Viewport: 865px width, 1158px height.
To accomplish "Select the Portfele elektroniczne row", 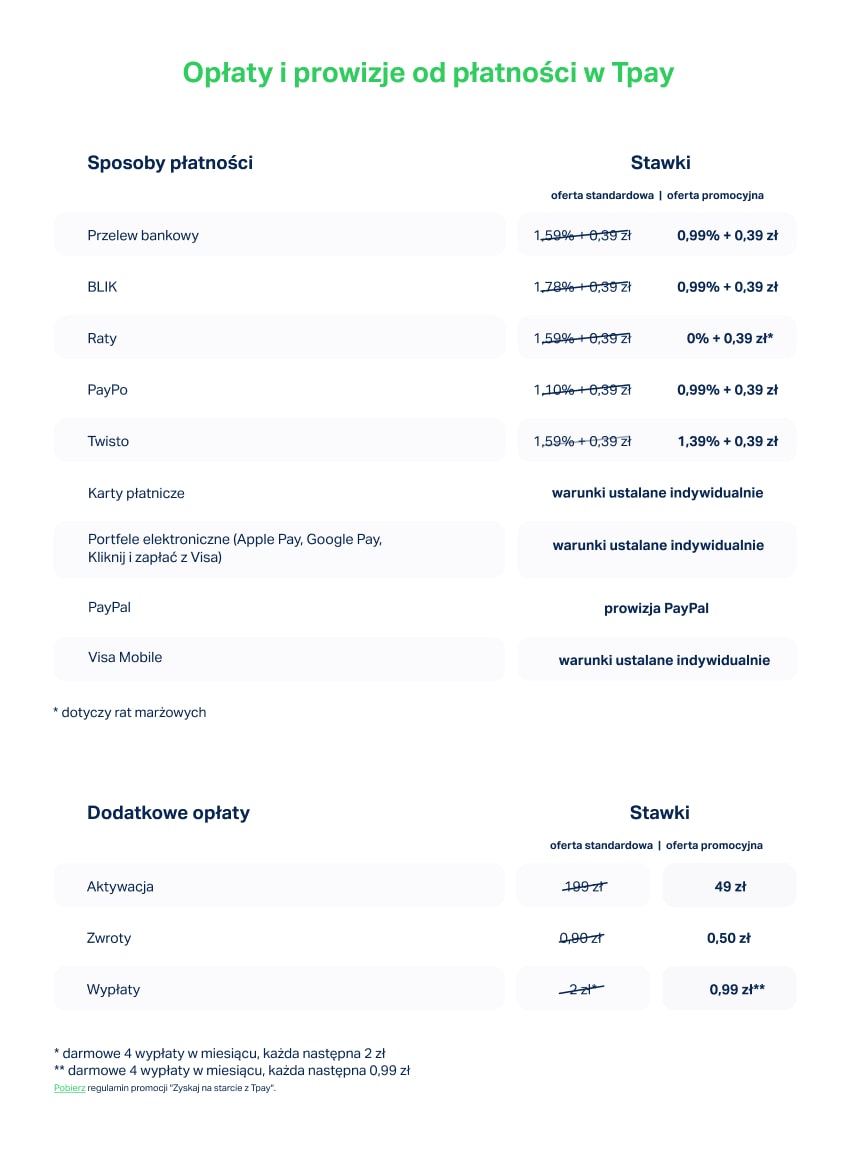I will [x=279, y=548].
